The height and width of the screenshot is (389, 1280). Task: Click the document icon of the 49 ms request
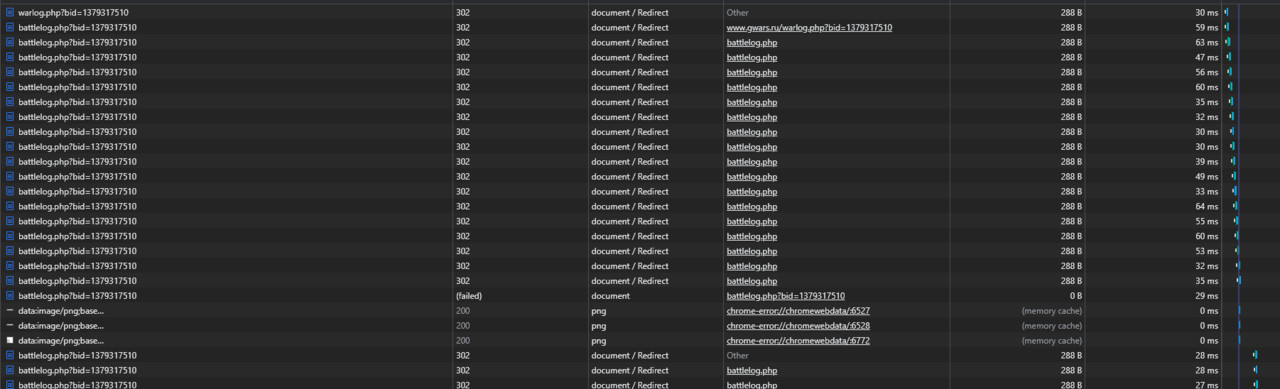coord(10,177)
